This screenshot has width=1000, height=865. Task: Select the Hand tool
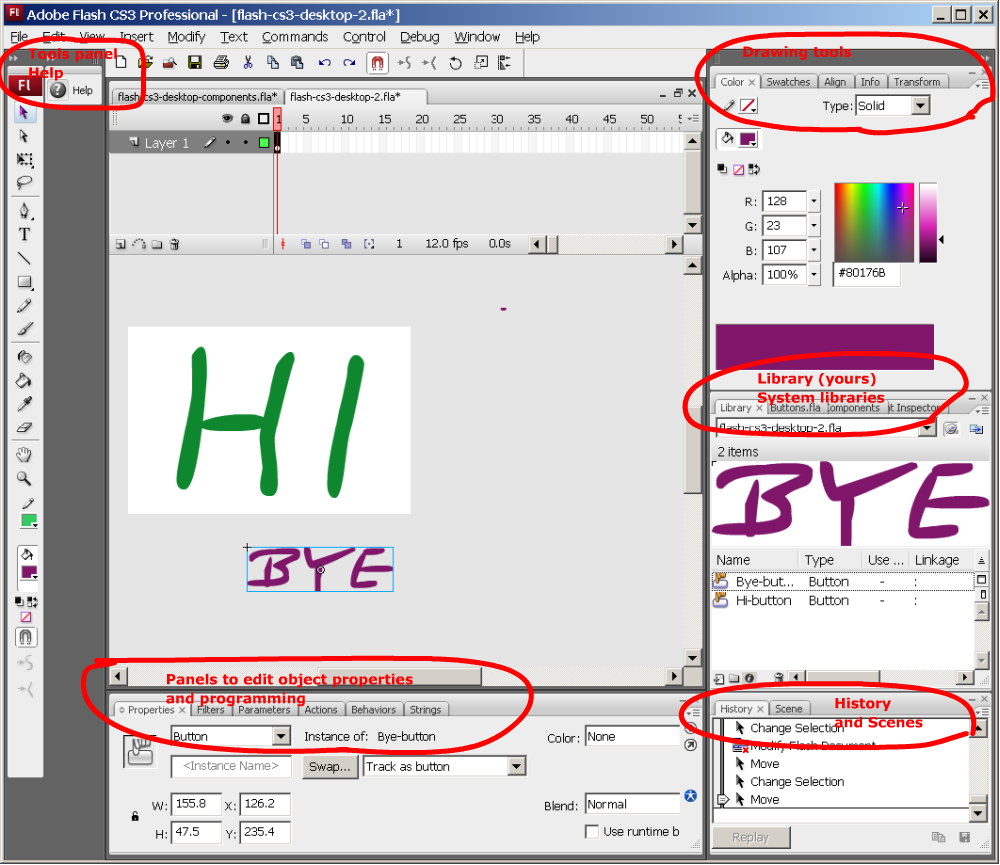25,455
